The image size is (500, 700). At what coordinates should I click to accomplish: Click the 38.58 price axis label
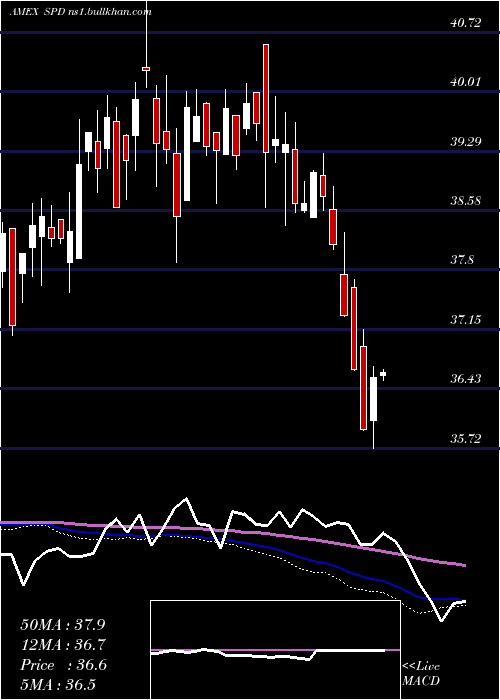[x=466, y=200]
